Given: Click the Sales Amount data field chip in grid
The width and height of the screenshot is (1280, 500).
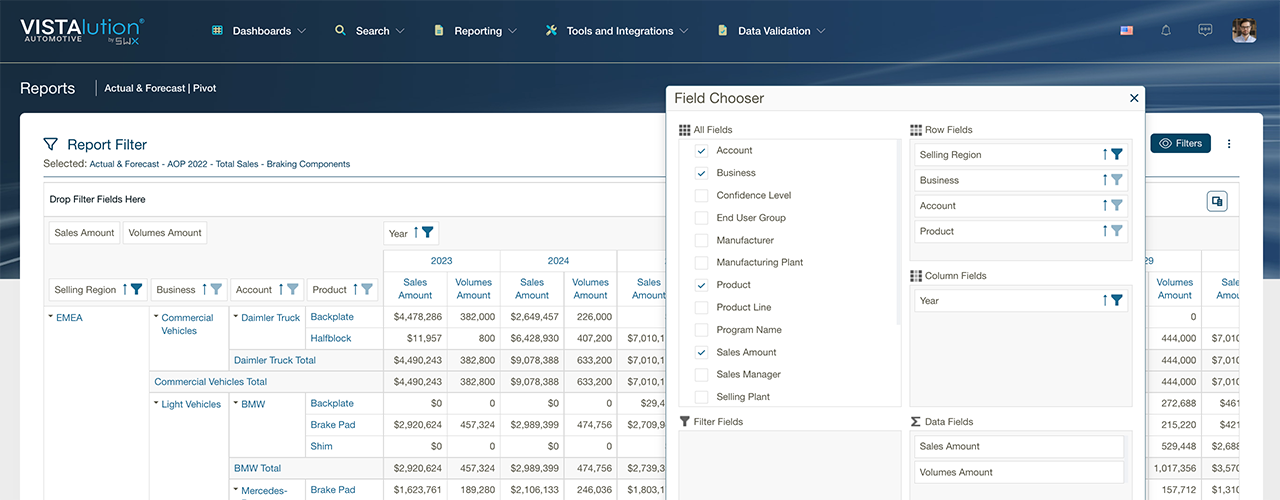Looking at the screenshot, I should point(85,233).
